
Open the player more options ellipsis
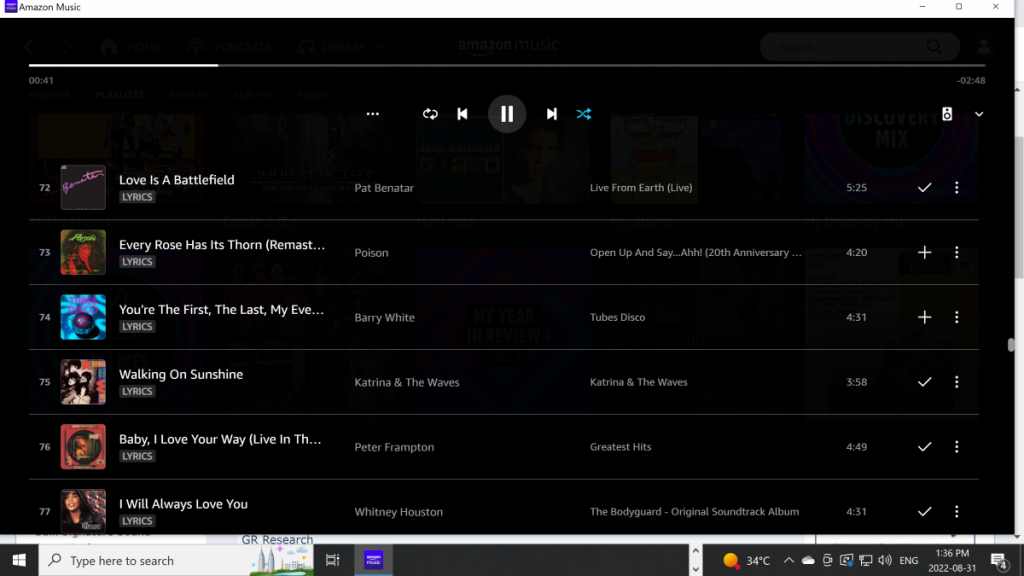click(372, 114)
